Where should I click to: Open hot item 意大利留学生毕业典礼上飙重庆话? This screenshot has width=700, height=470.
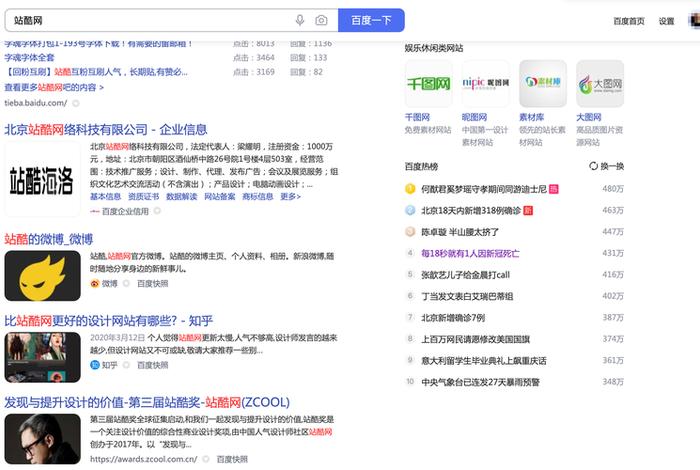pos(483,360)
